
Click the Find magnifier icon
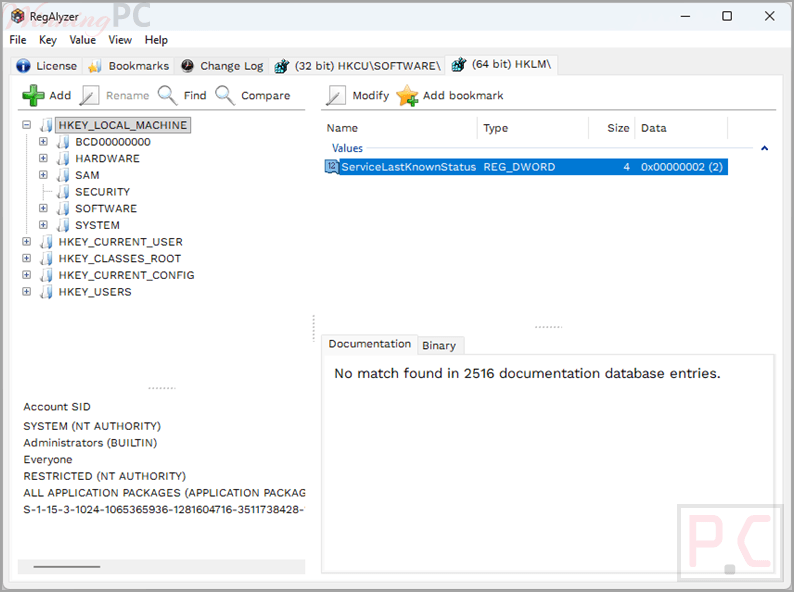tap(168, 95)
